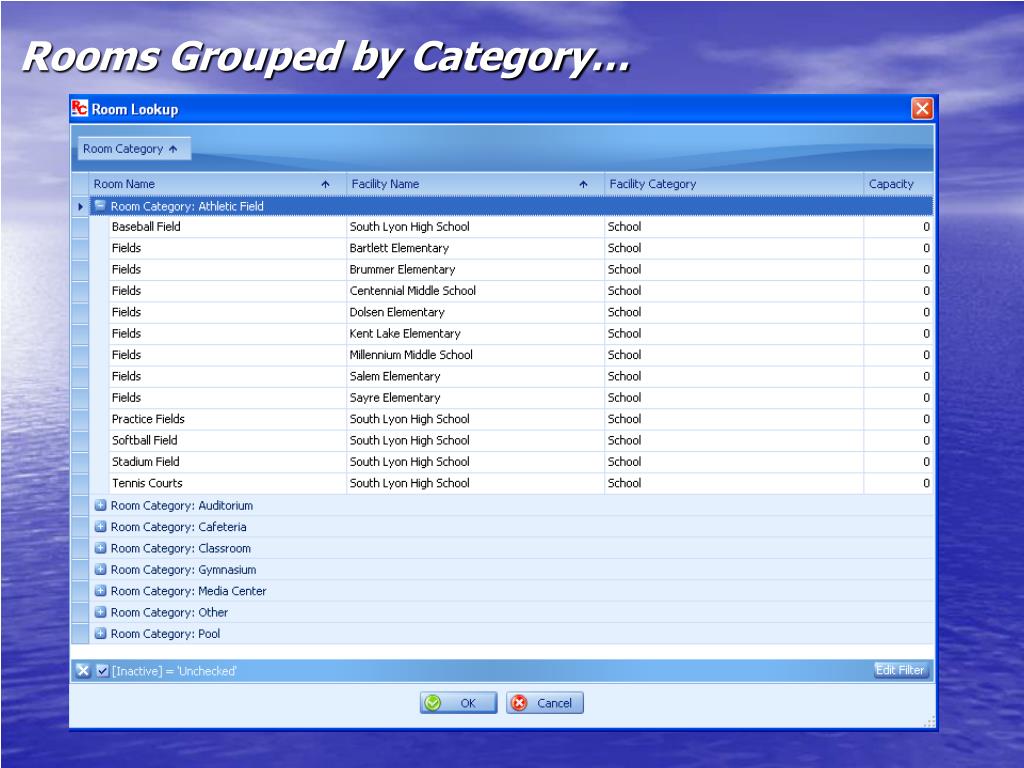Expand Room Category: Media Center

(101, 591)
